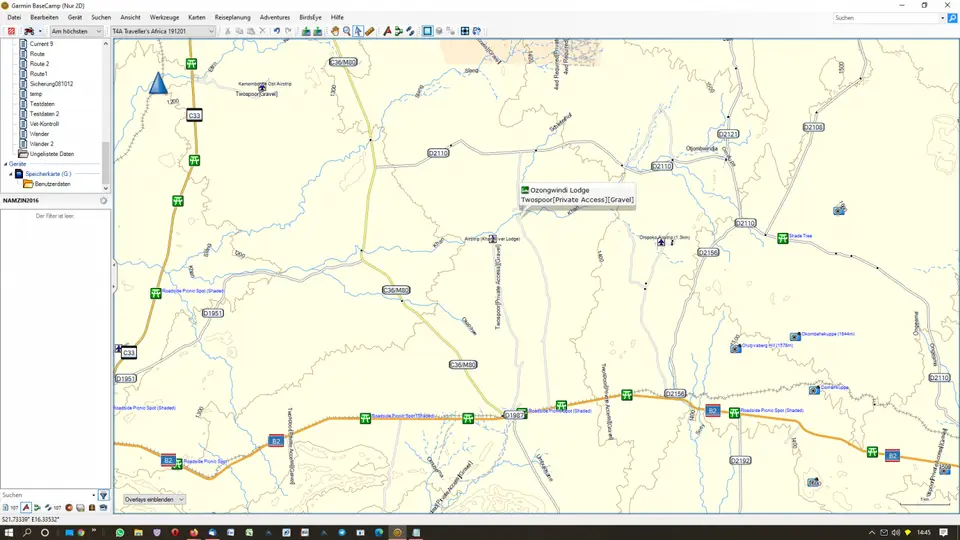Select the 'Testdaten 2' list
Image resolution: width=960 pixels, height=540 pixels.
point(44,114)
